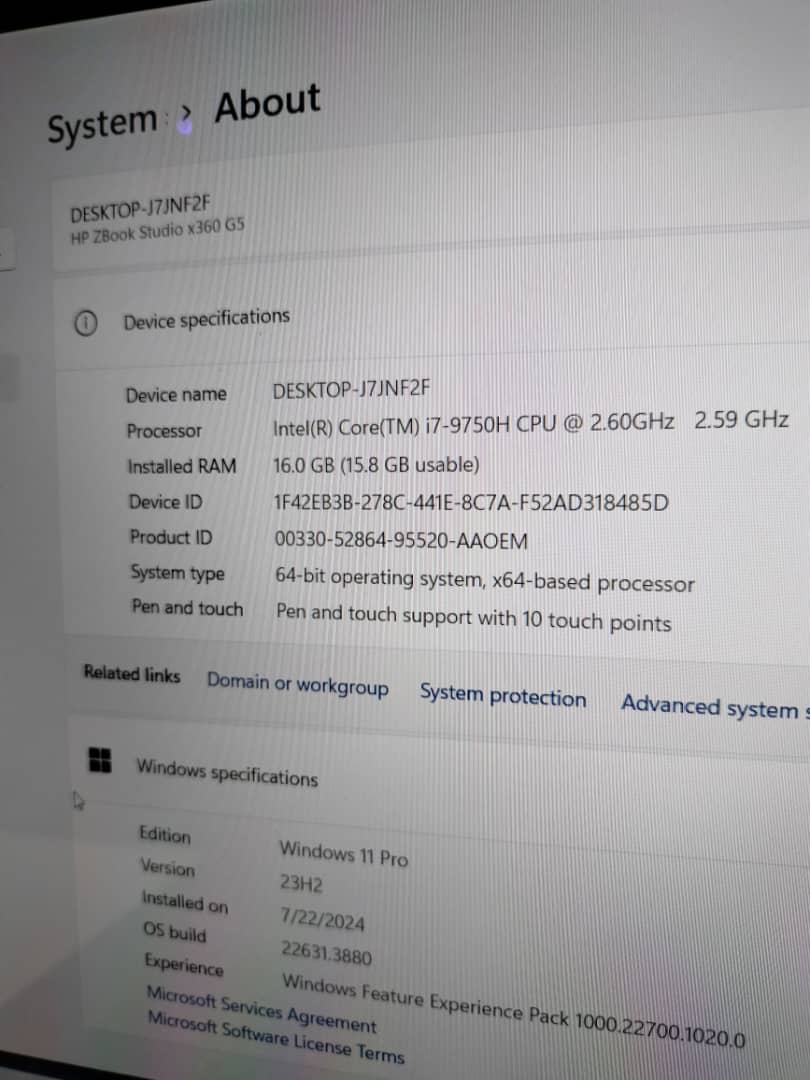Image resolution: width=810 pixels, height=1080 pixels.
Task: Open Microsoft Services Agreement link
Action: pyautogui.click(x=261, y=1010)
